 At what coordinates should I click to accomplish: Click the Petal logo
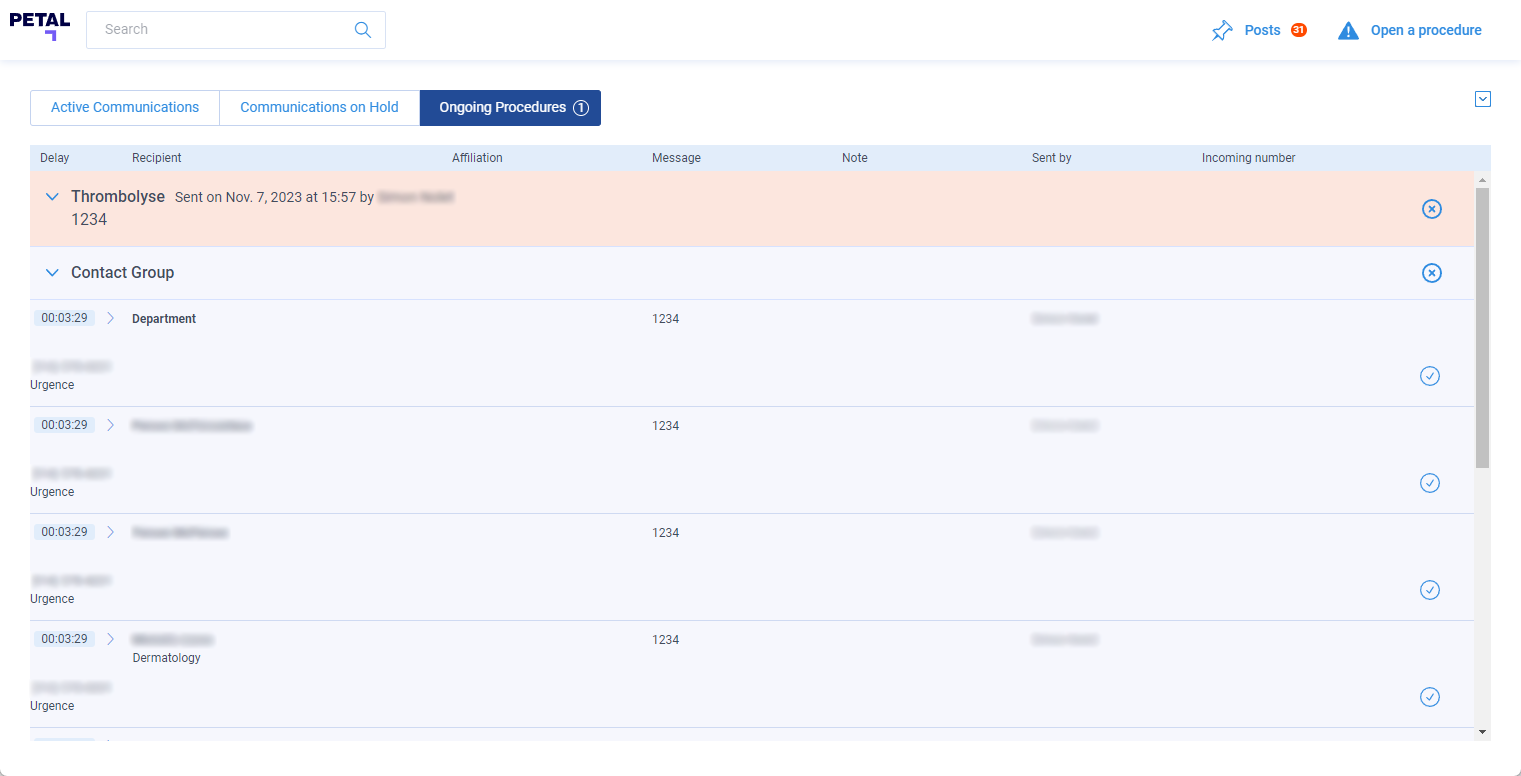click(x=40, y=26)
